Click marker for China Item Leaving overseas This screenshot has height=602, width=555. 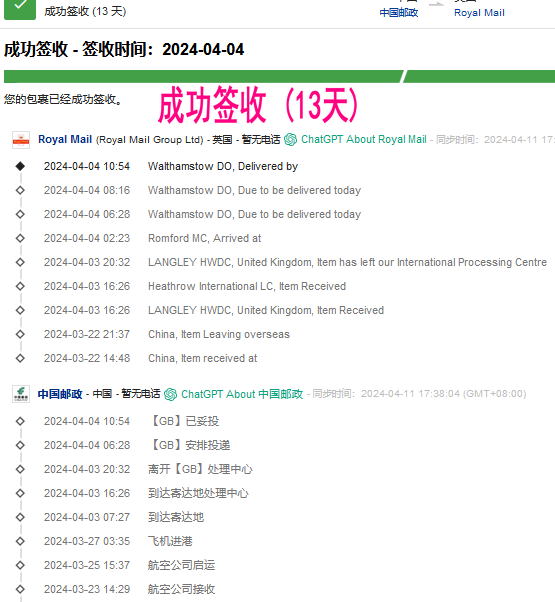point(20,334)
